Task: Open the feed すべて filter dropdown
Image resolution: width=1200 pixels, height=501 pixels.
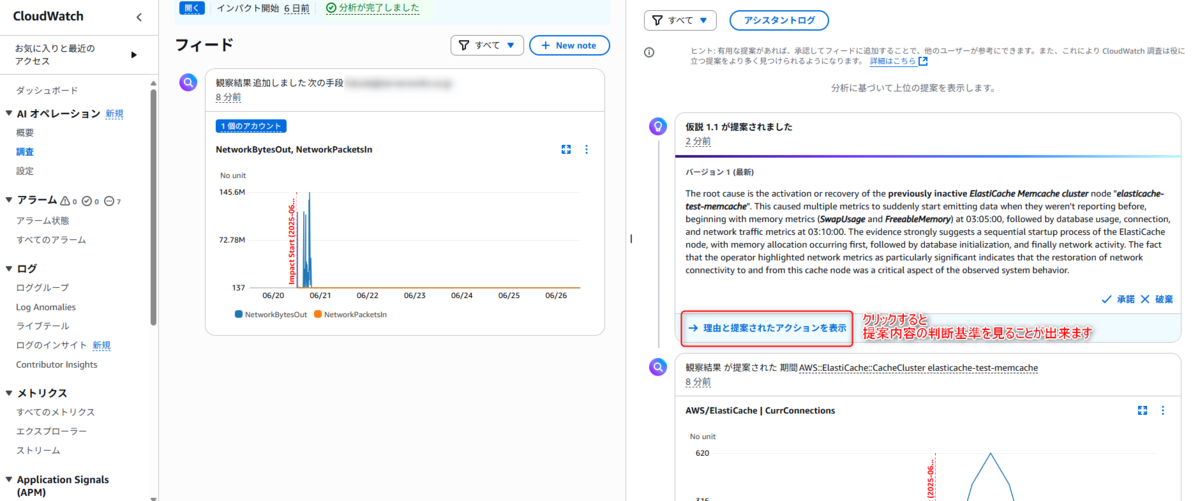Action: tap(487, 45)
